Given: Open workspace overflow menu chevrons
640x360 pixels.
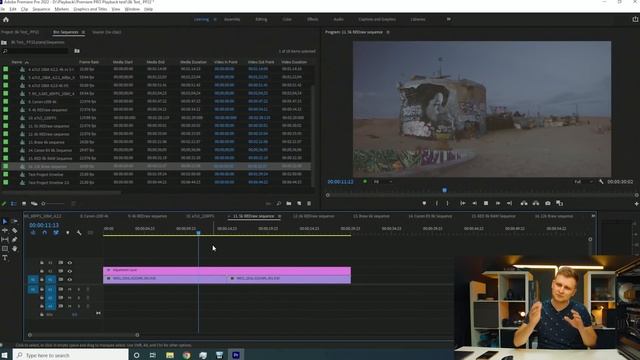Looking at the screenshot, I should [x=449, y=19].
